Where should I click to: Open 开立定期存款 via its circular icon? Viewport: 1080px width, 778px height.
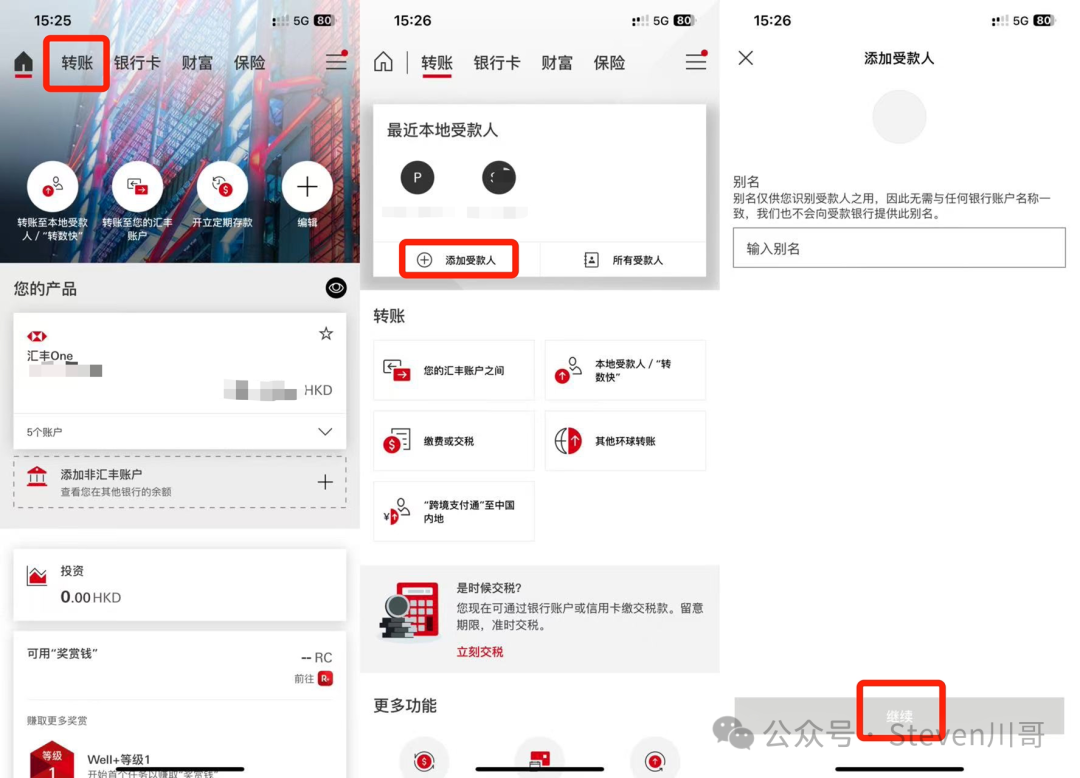[x=222, y=187]
